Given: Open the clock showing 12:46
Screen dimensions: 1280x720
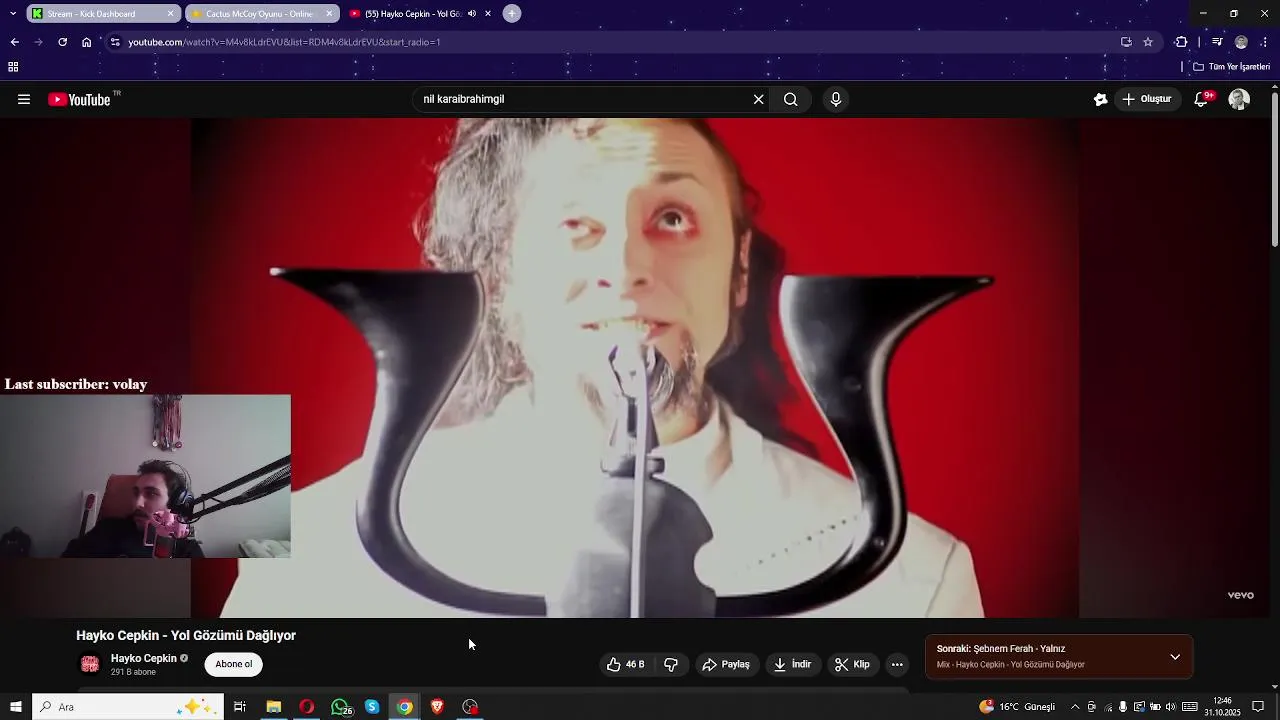Looking at the screenshot, I should click(x=1222, y=707).
